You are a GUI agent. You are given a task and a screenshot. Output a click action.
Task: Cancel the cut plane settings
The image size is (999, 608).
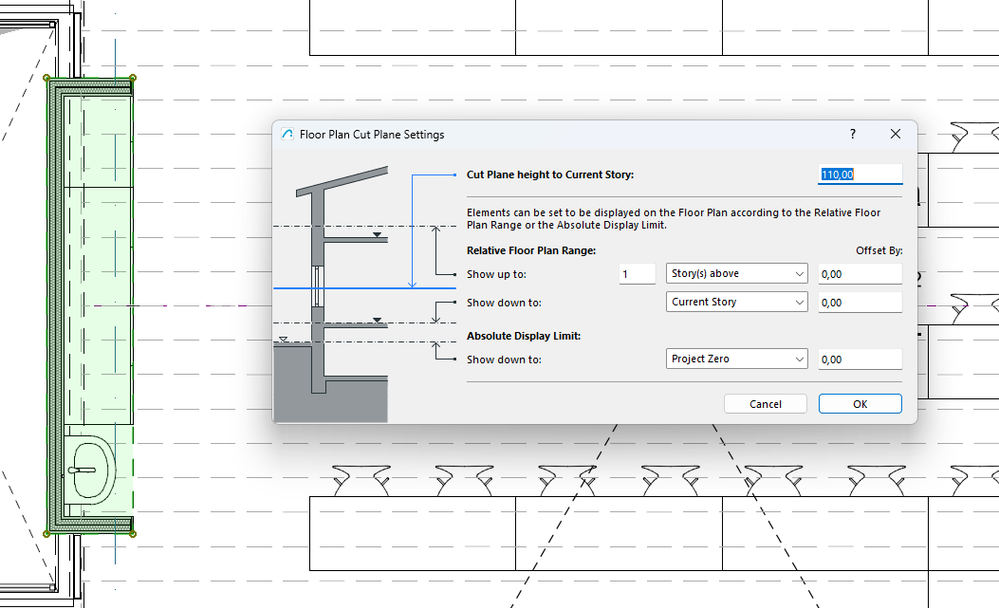pos(765,404)
